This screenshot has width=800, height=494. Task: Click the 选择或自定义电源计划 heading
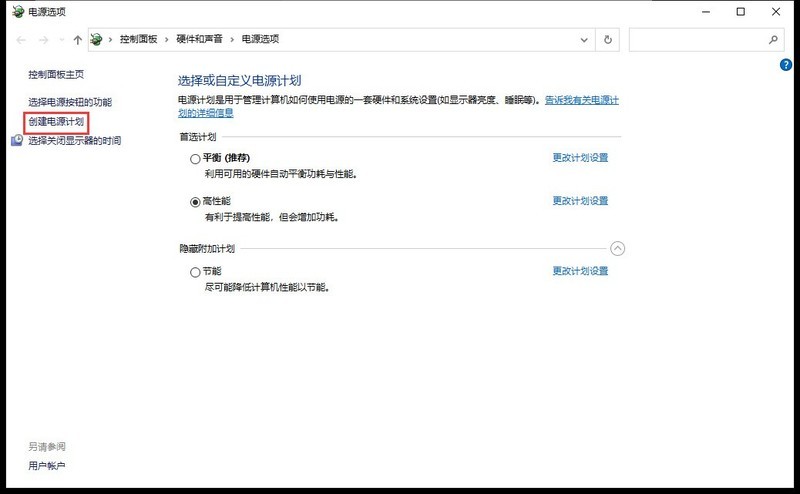point(239,81)
